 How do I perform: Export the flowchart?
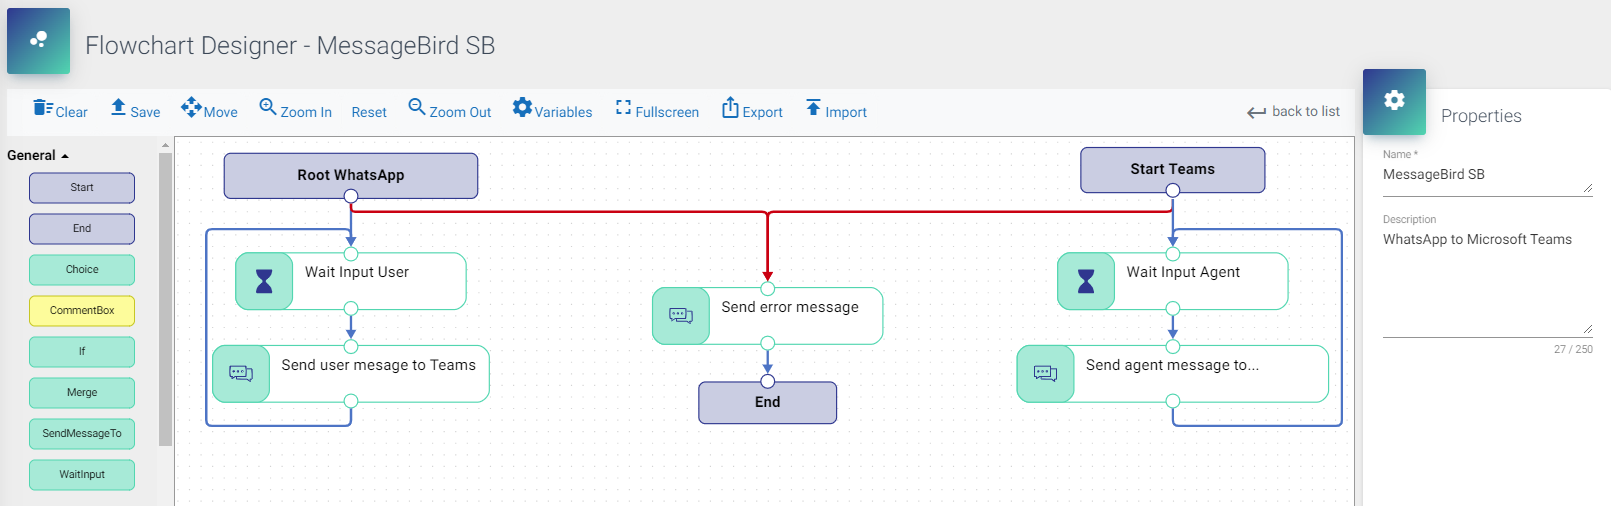[730, 108]
